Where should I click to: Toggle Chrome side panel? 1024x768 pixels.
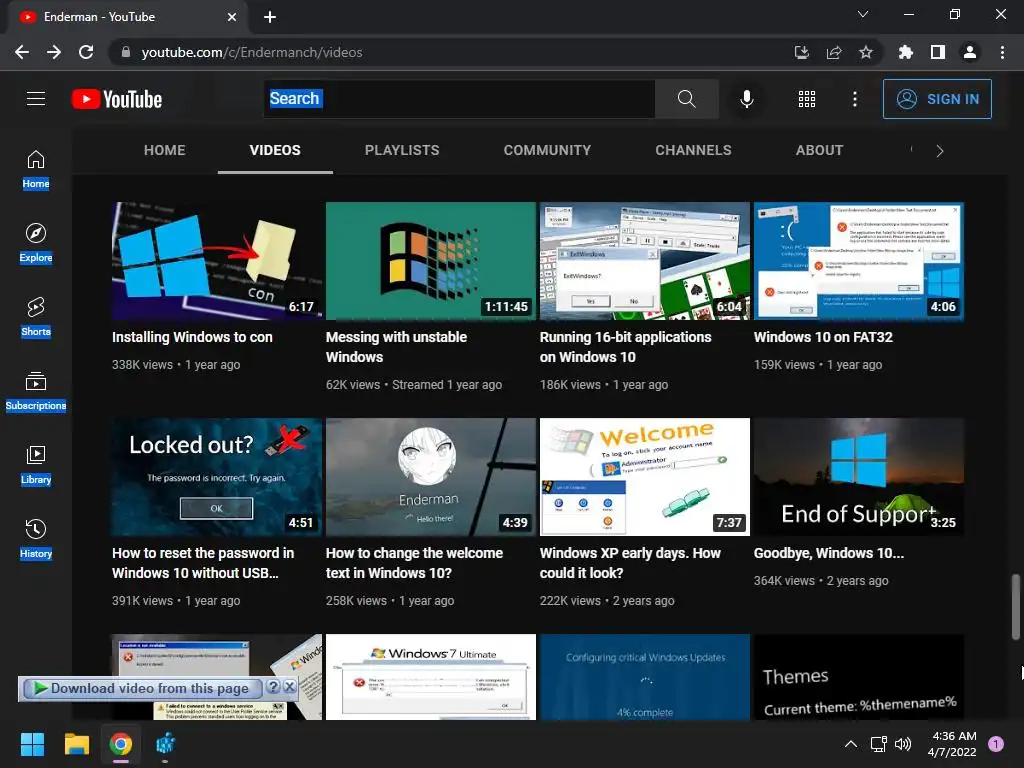(x=938, y=52)
